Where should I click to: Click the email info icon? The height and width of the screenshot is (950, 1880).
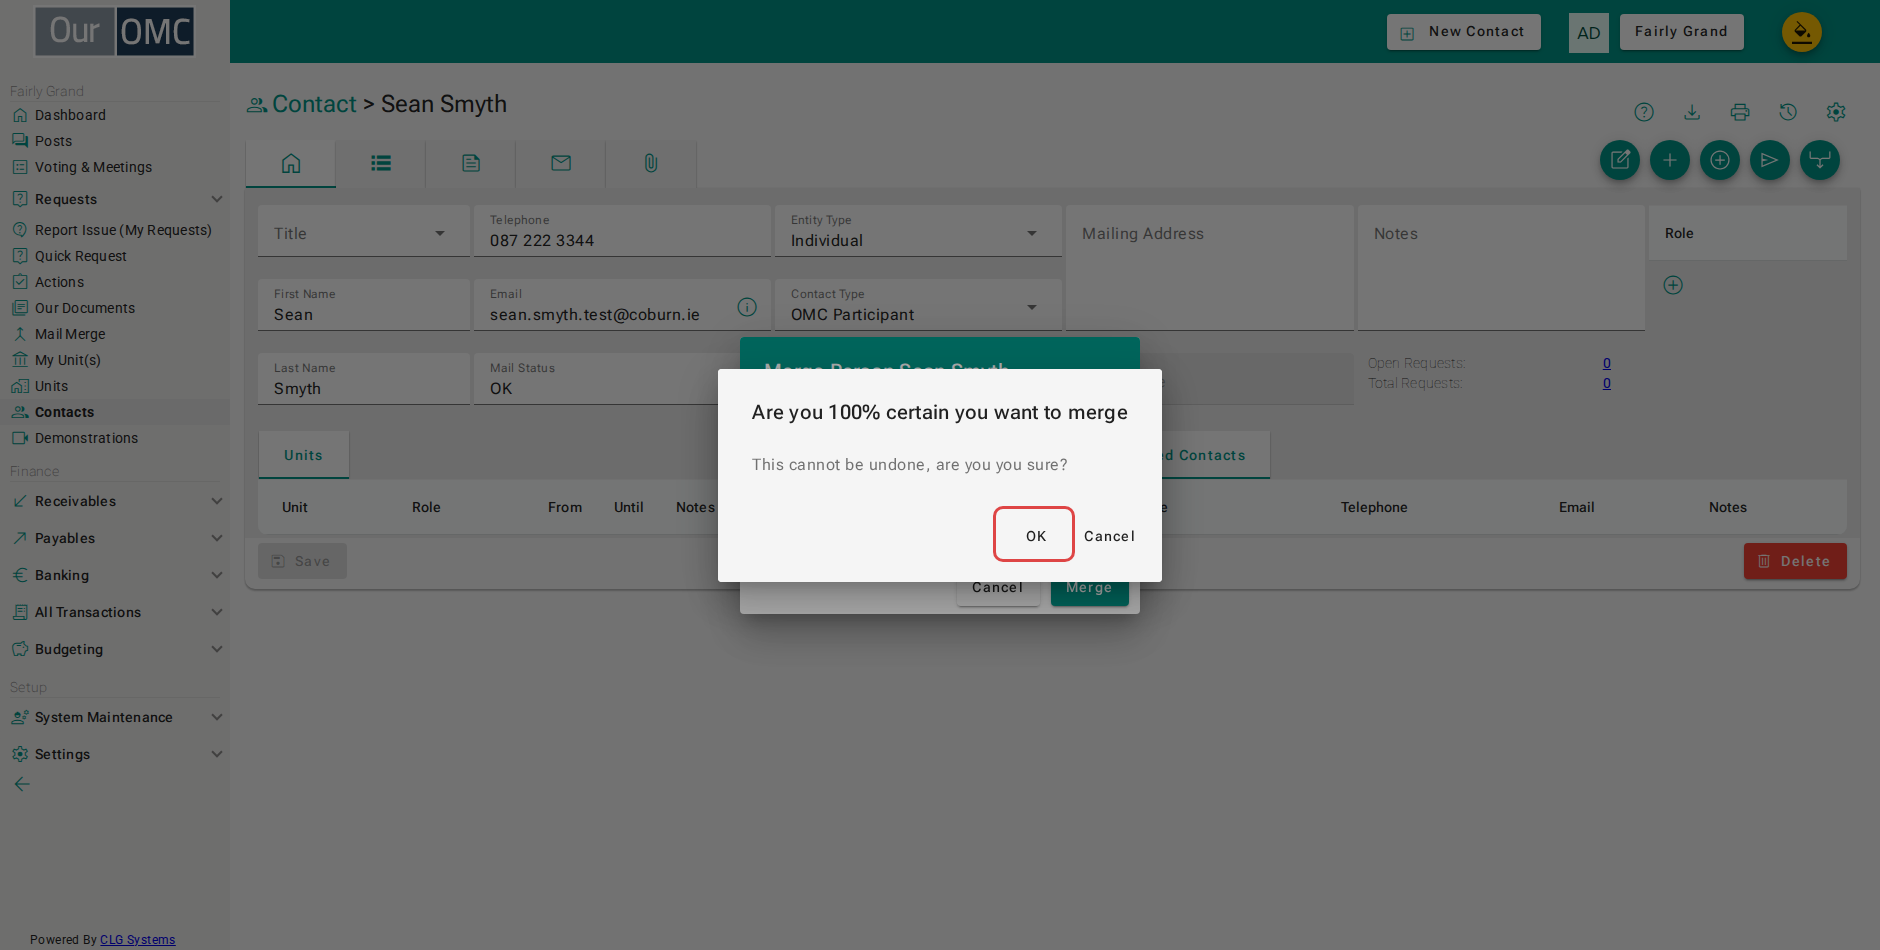tap(747, 307)
